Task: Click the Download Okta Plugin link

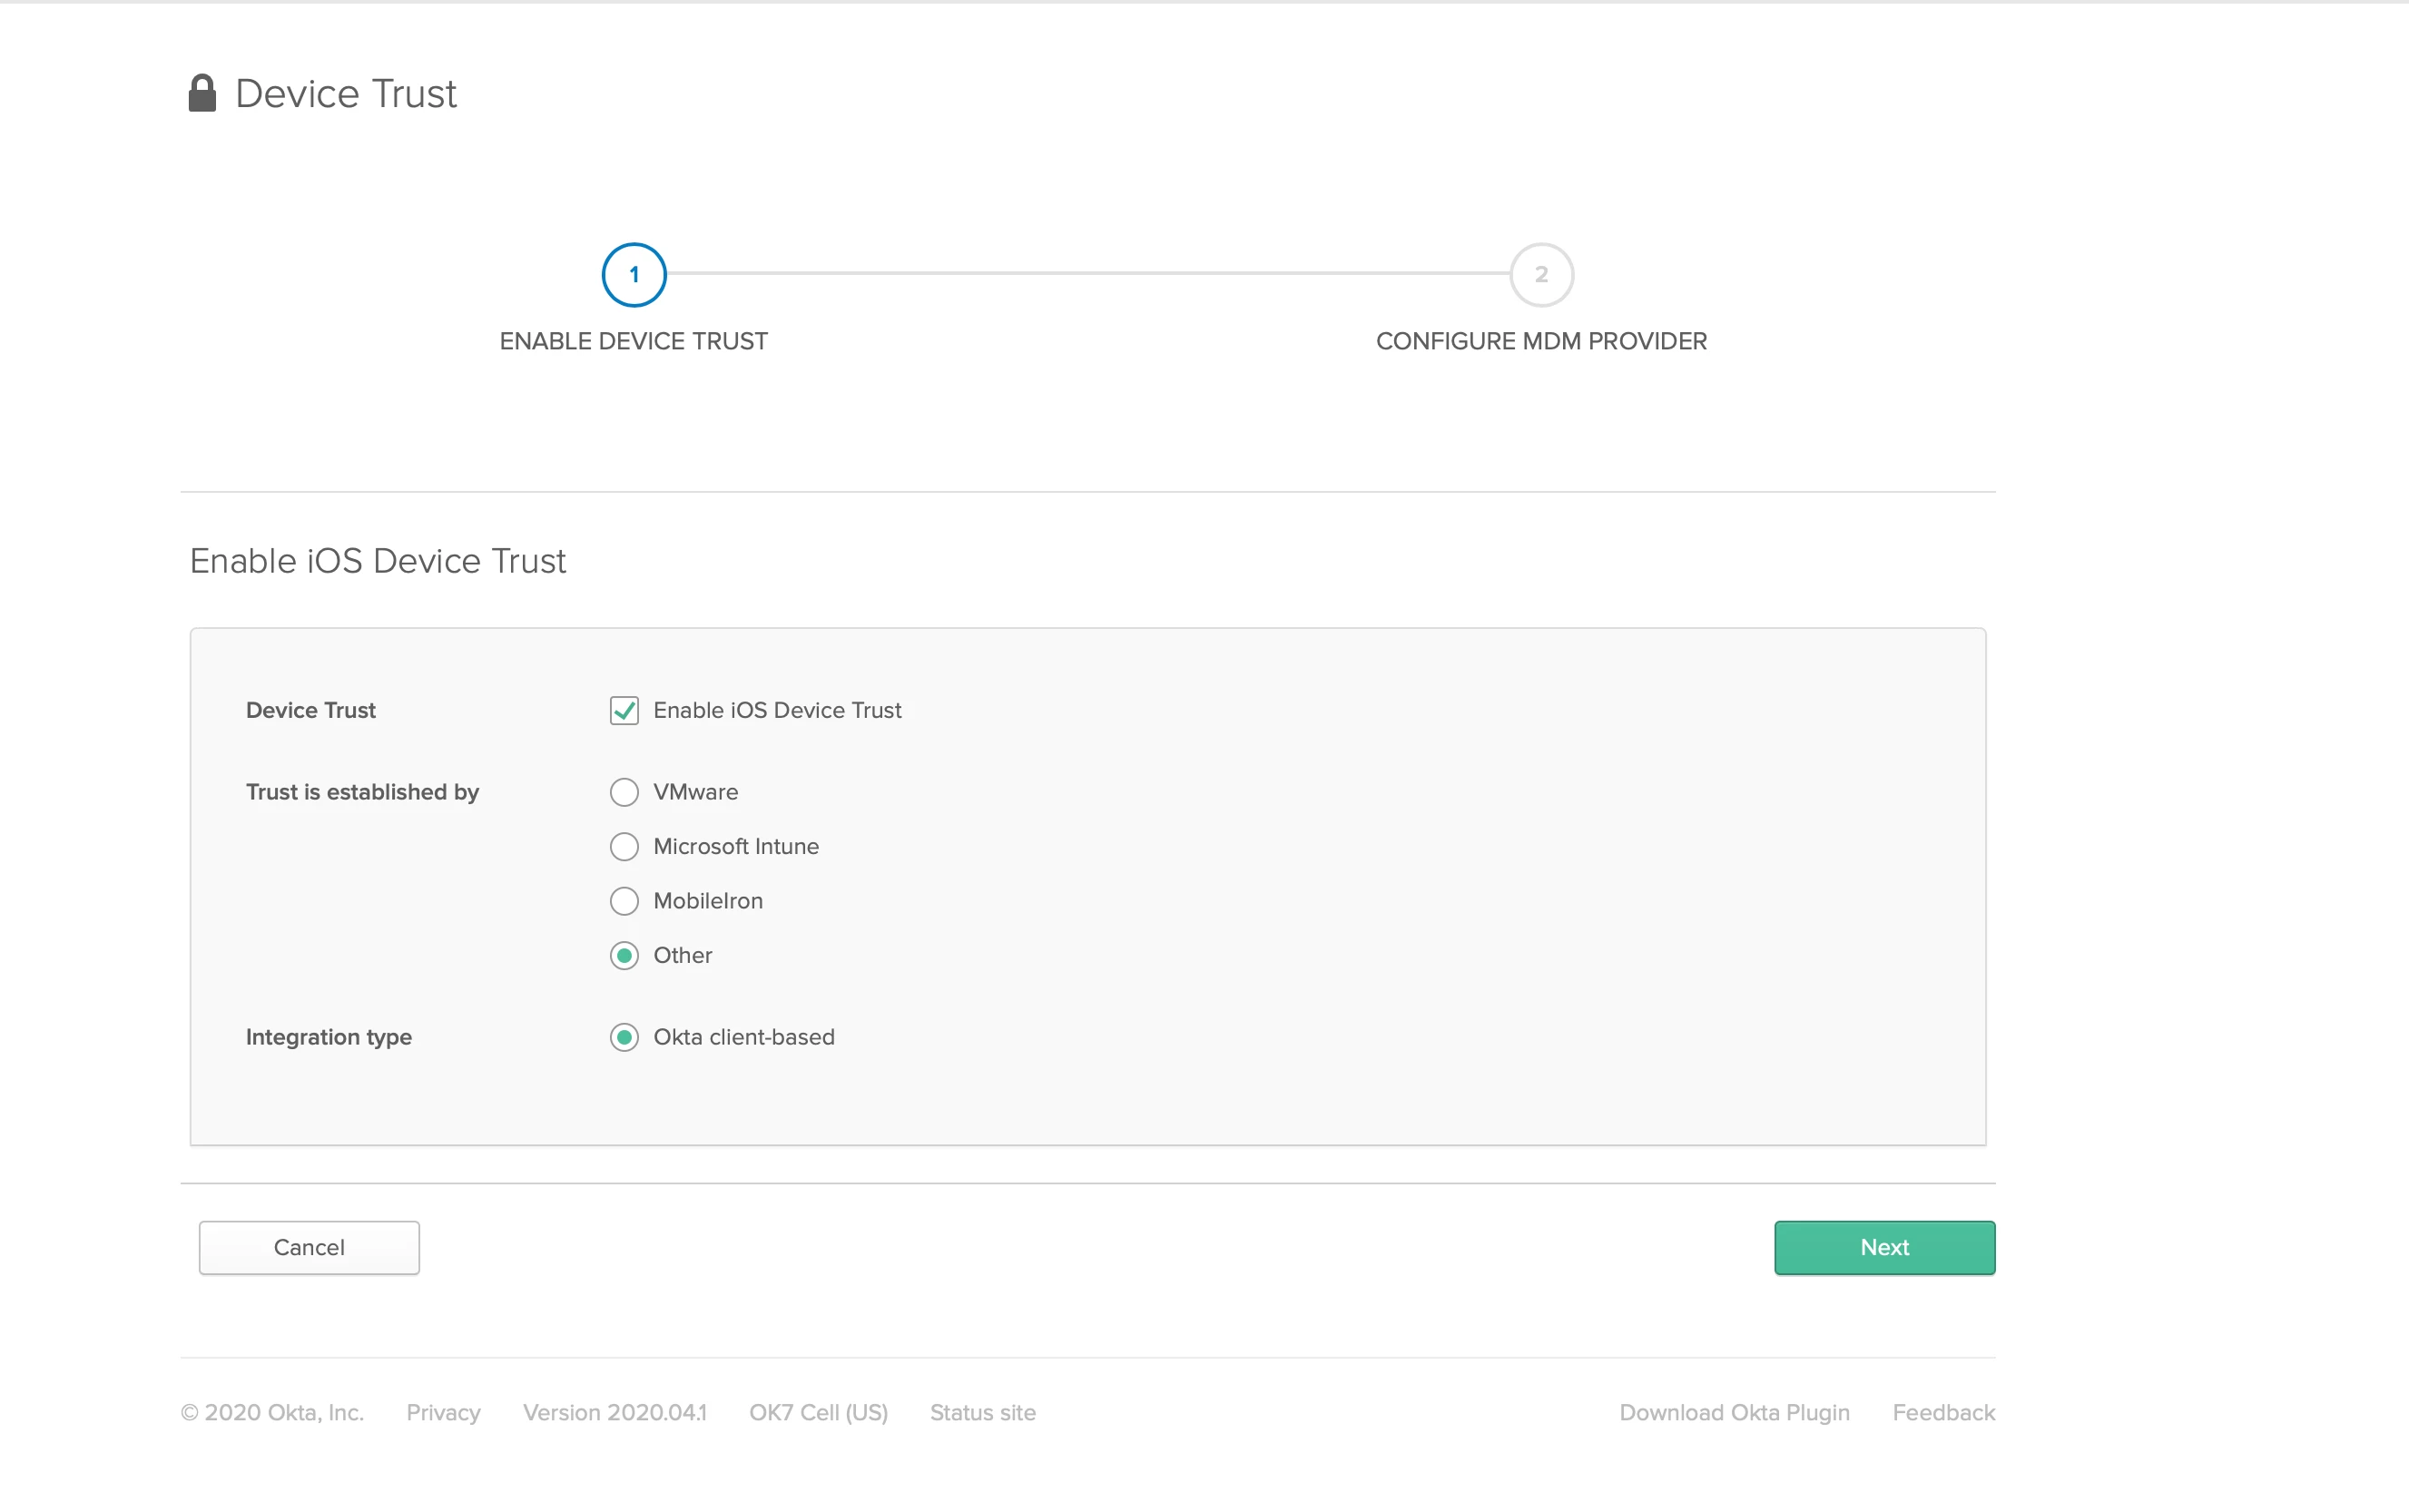Action: 1734,1412
